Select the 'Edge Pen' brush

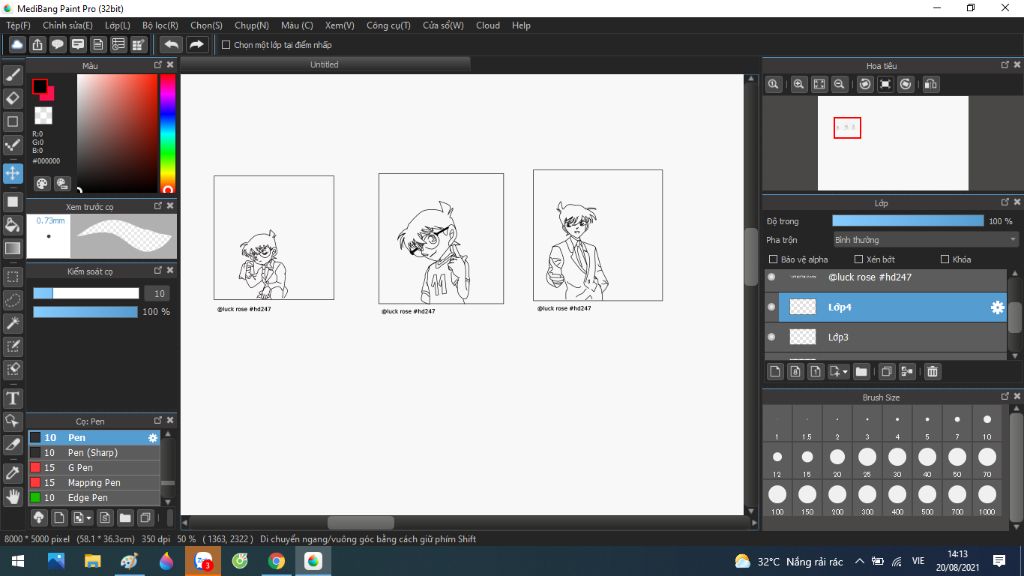[x=94, y=498]
